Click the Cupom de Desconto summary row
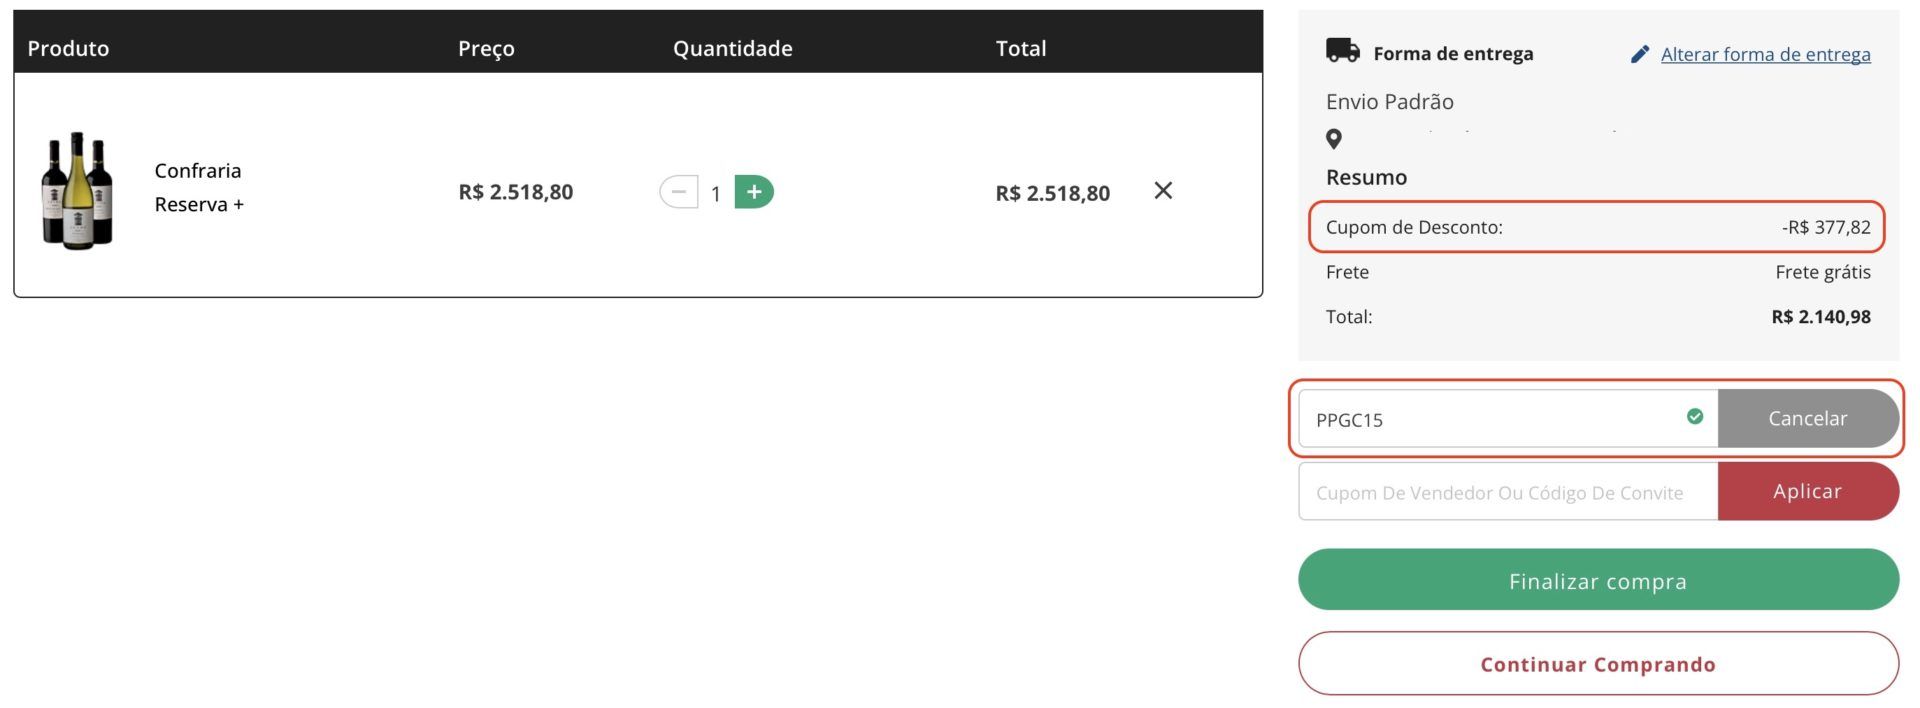 pyautogui.click(x=1596, y=227)
